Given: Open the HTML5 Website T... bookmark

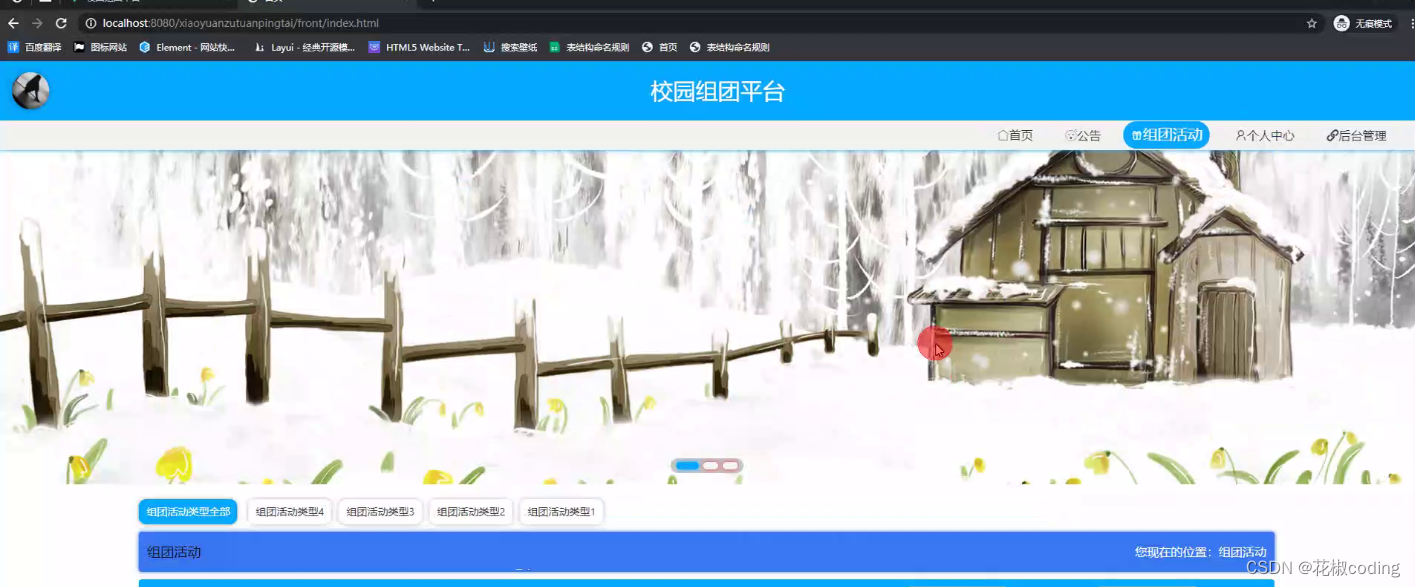Looking at the screenshot, I should click(x=419, y=47).
